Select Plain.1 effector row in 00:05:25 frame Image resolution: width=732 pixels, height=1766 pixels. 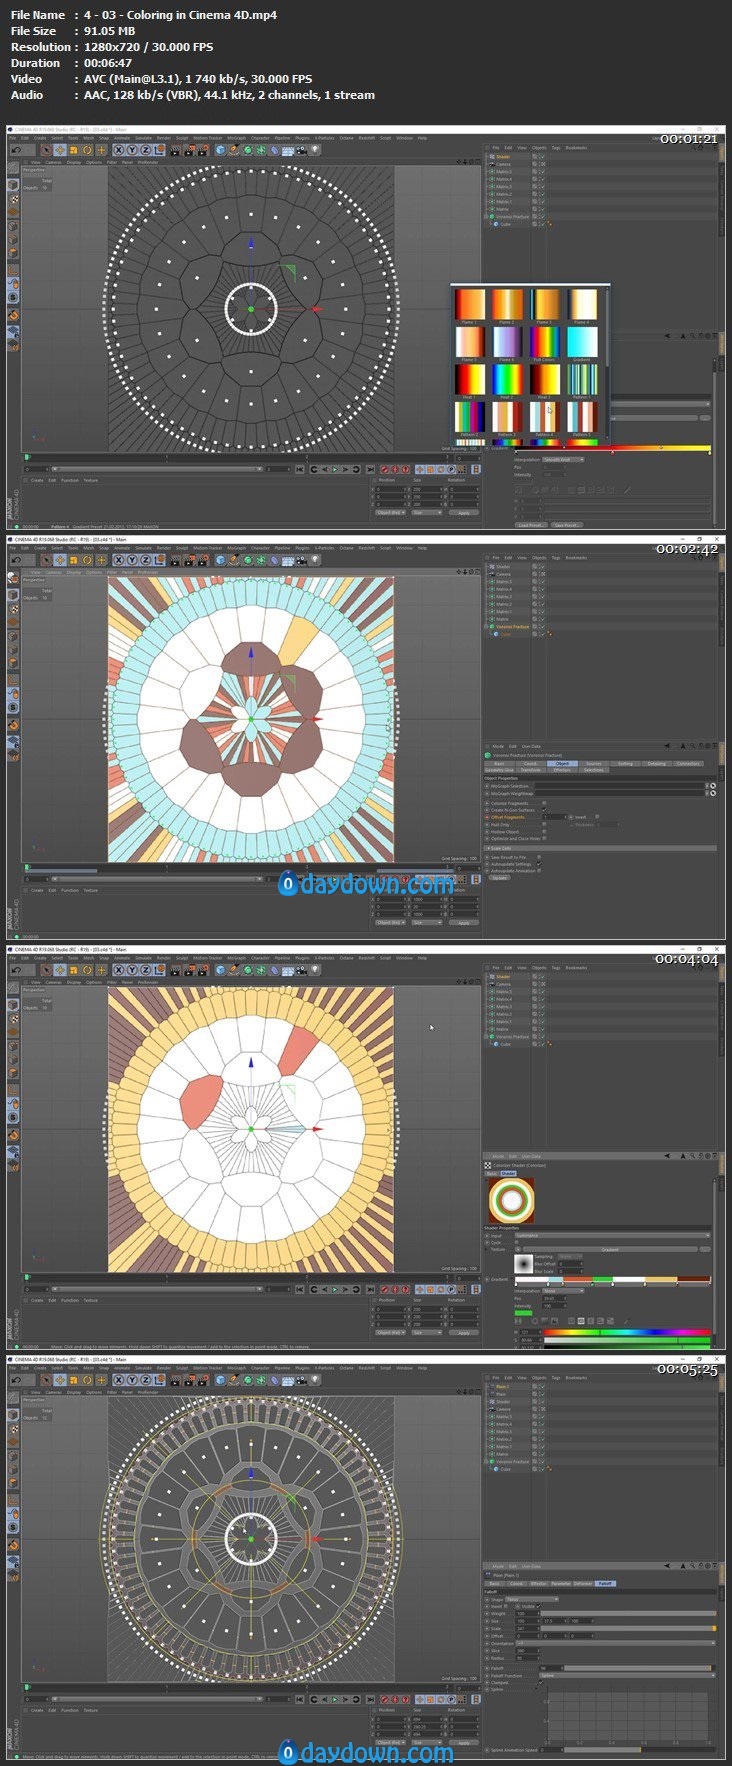tap(503, 1387)
